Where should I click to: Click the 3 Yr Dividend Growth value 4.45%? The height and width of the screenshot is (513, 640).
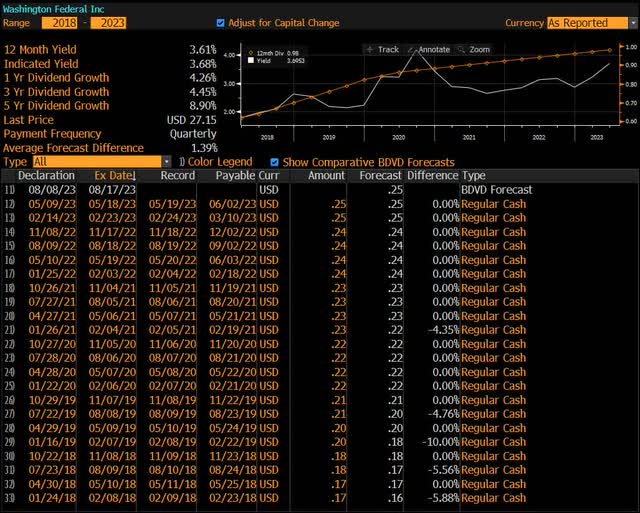click(x=203, y=92)
